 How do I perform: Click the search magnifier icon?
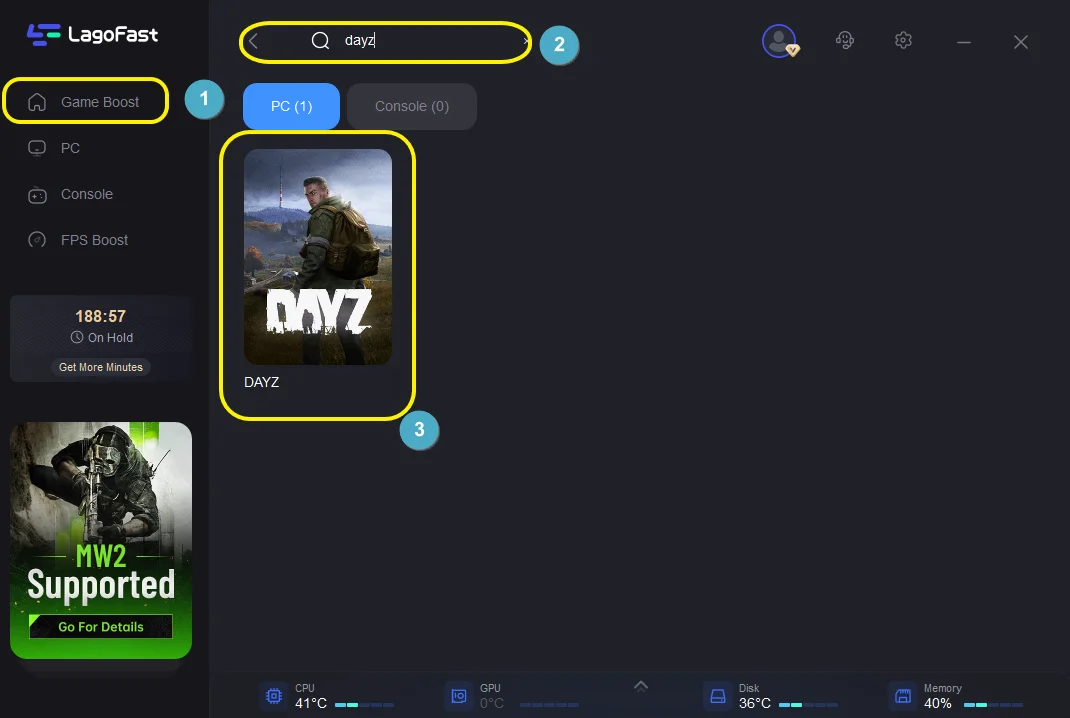pos(320,41)
